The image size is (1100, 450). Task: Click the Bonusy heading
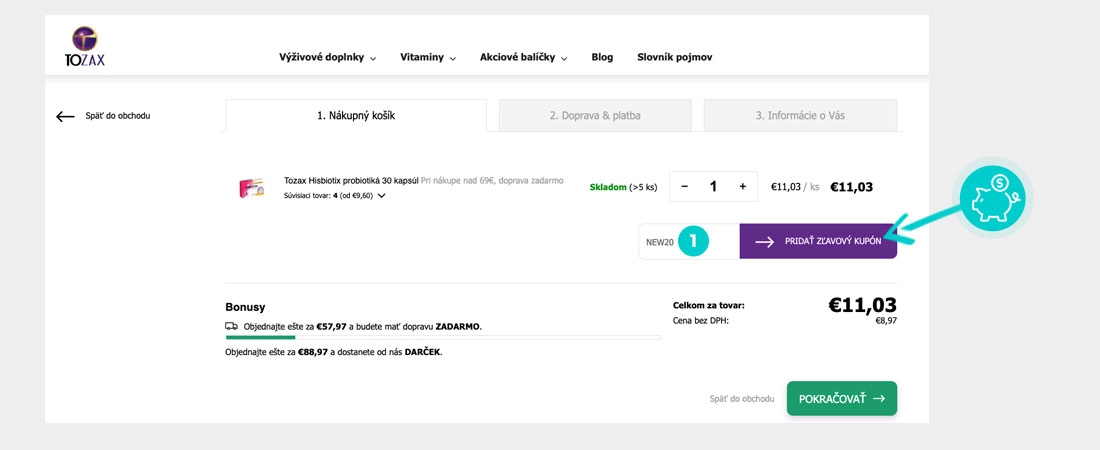pos(245,307)
